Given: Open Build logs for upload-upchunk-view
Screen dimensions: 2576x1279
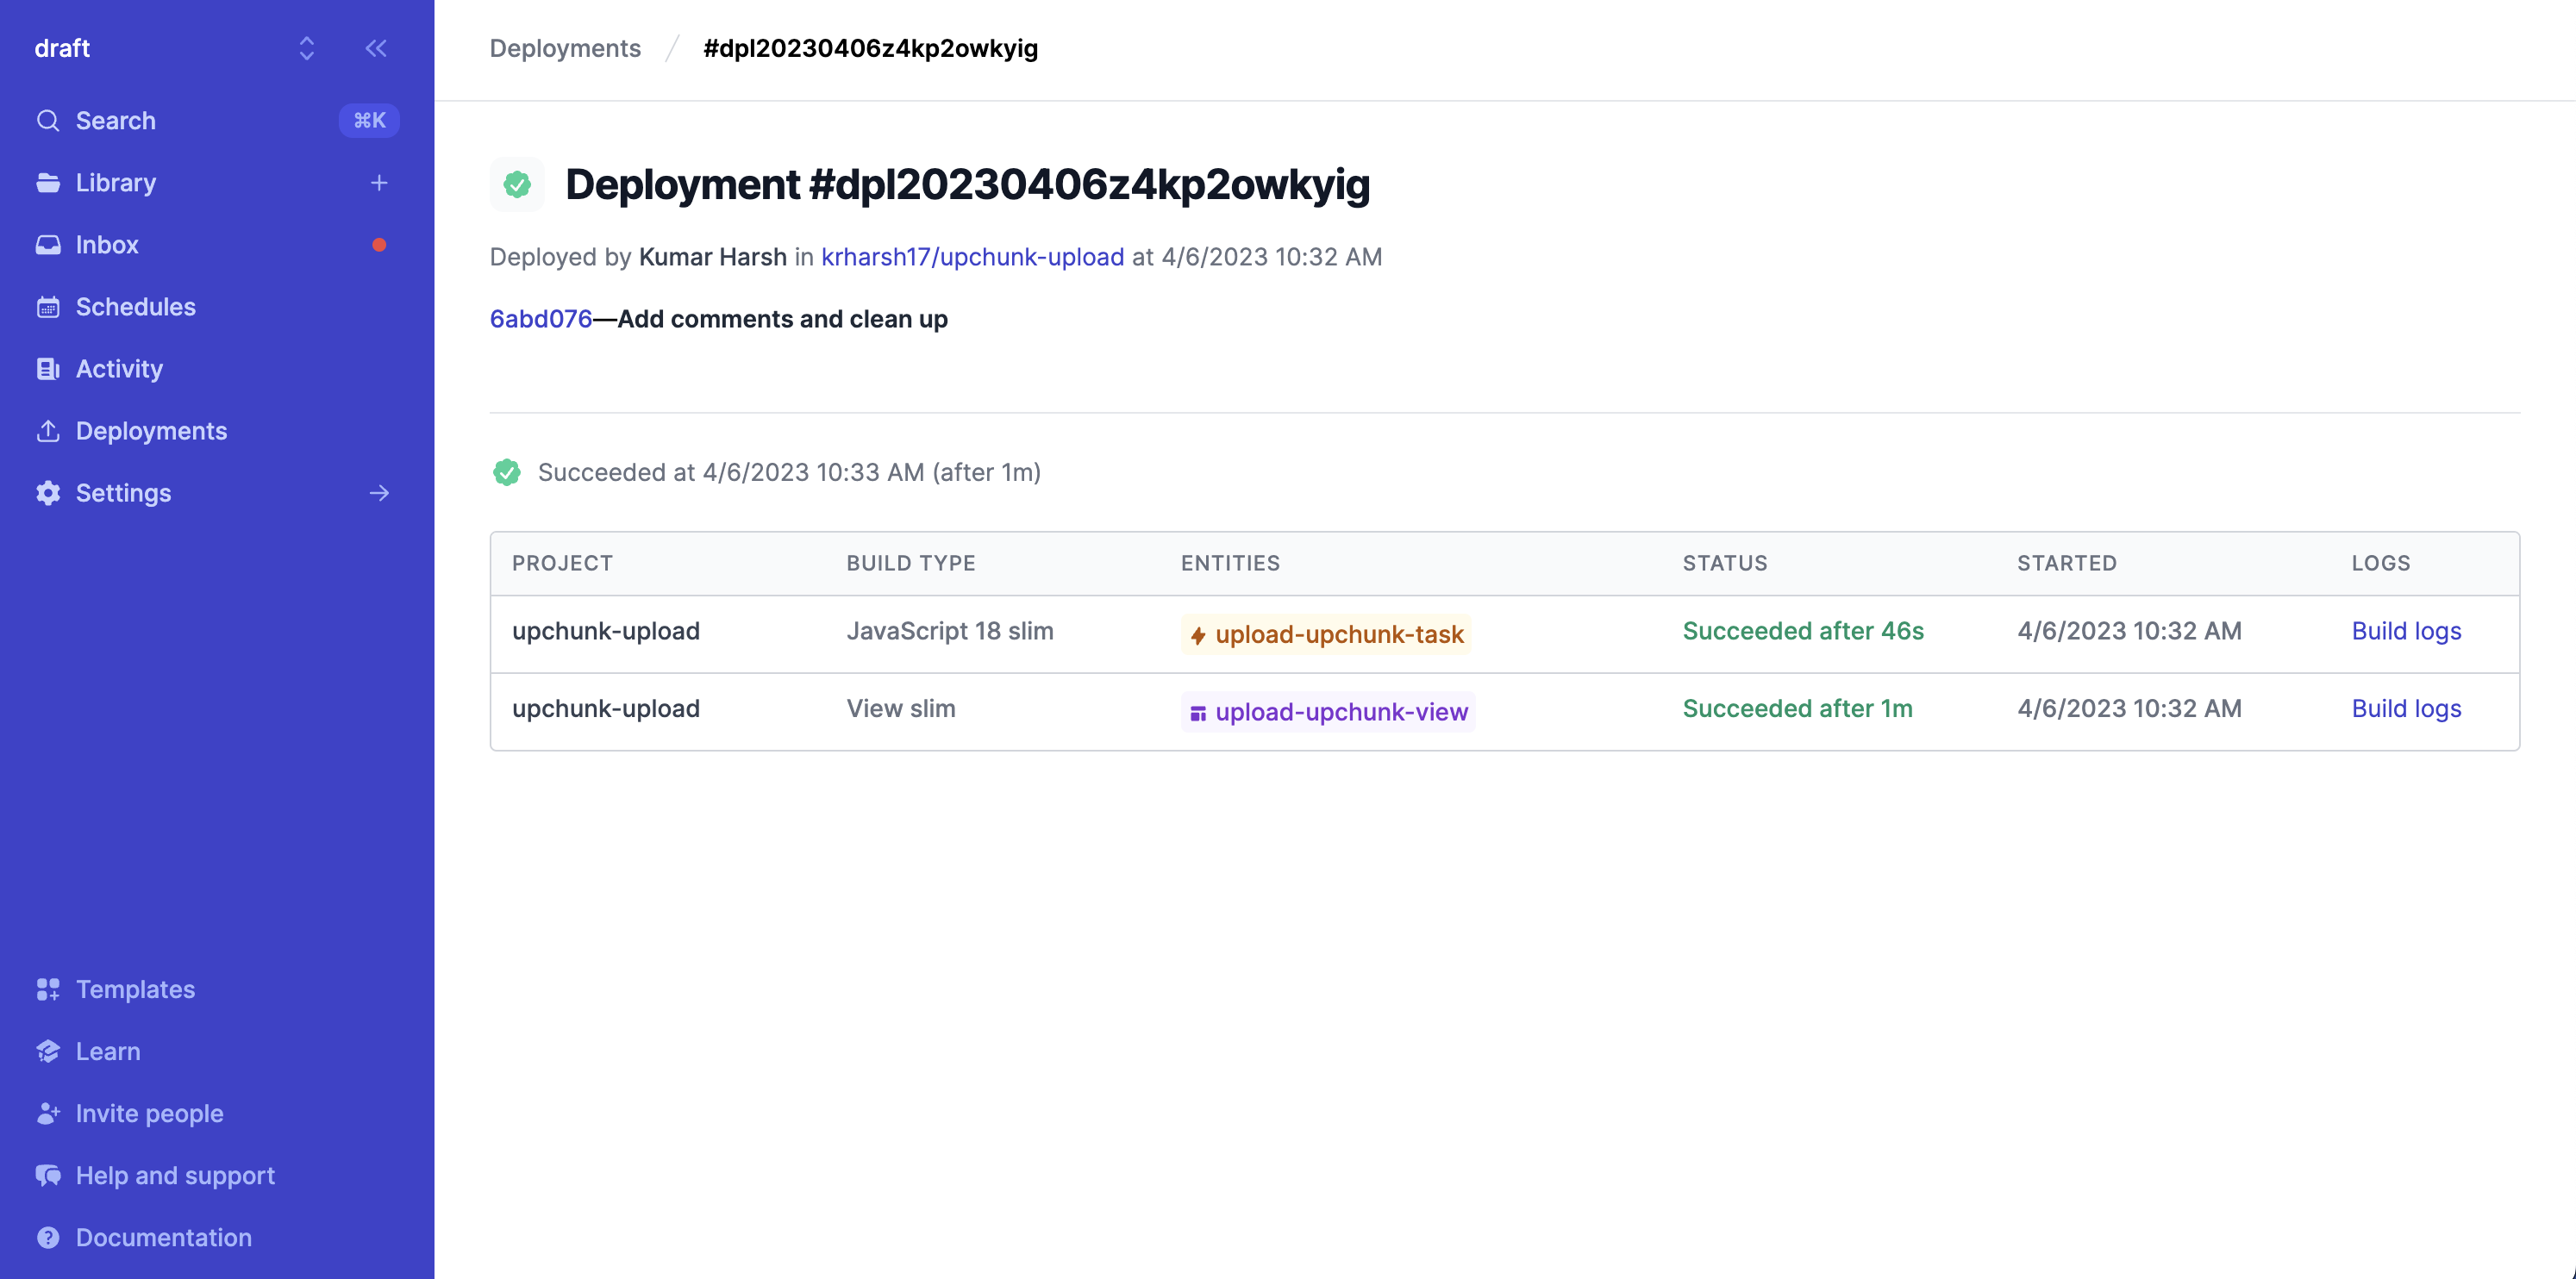Looking at the screenshot, I should tap(2406, 708).
